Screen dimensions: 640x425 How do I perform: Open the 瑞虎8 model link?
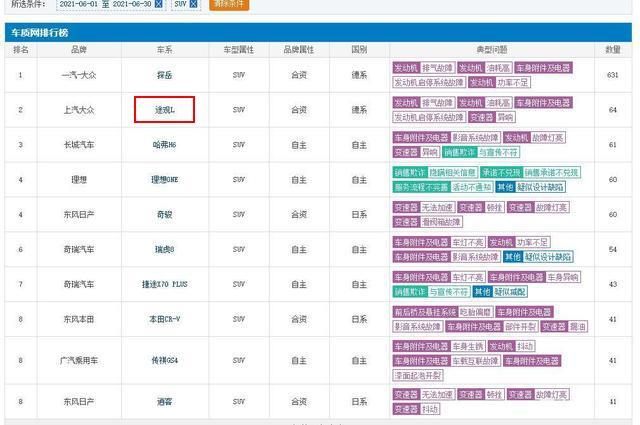[164, 247]
